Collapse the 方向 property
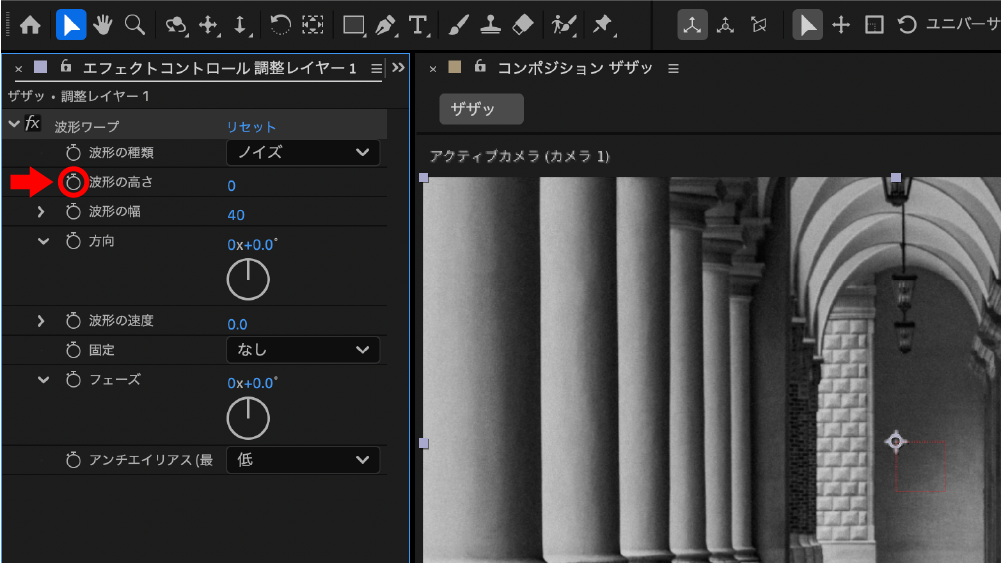The height and width of the screenshot is (563, 1001). point(43,241)
